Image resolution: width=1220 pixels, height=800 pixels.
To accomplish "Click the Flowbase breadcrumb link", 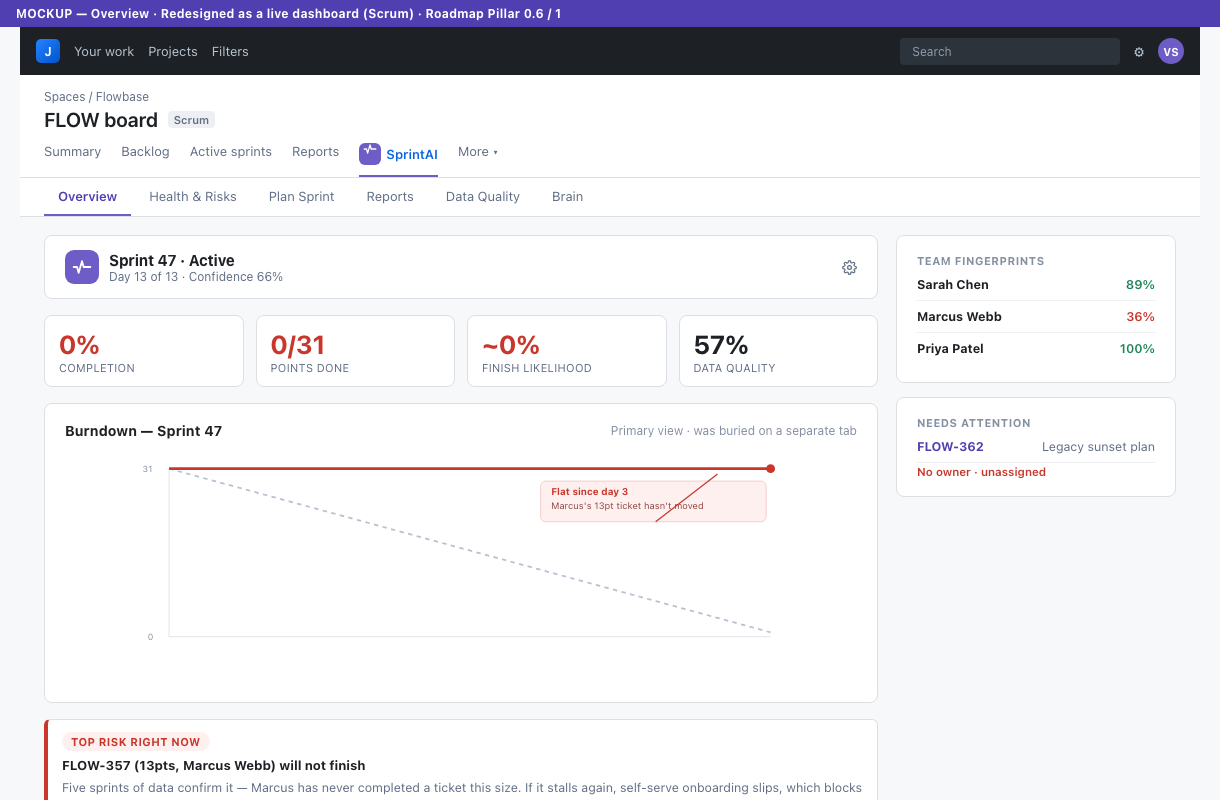I will click(122, 97).
